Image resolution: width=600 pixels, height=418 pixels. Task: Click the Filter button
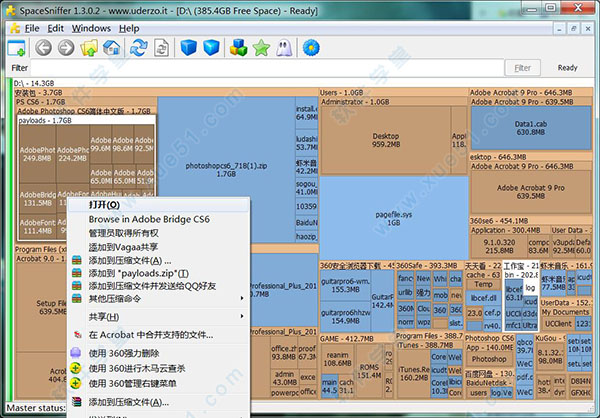pyautogui.click(x=522, y=68)
